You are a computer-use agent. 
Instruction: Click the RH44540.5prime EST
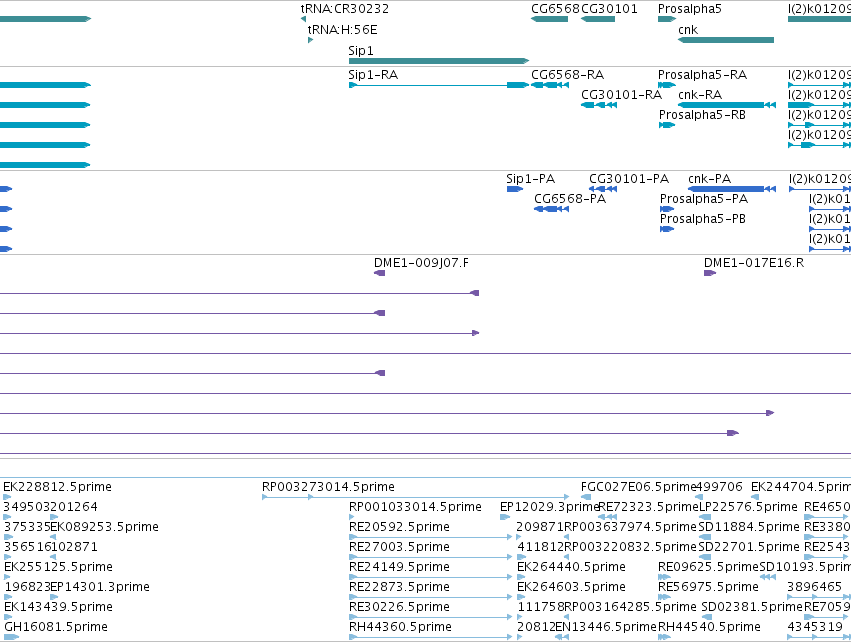665,637
